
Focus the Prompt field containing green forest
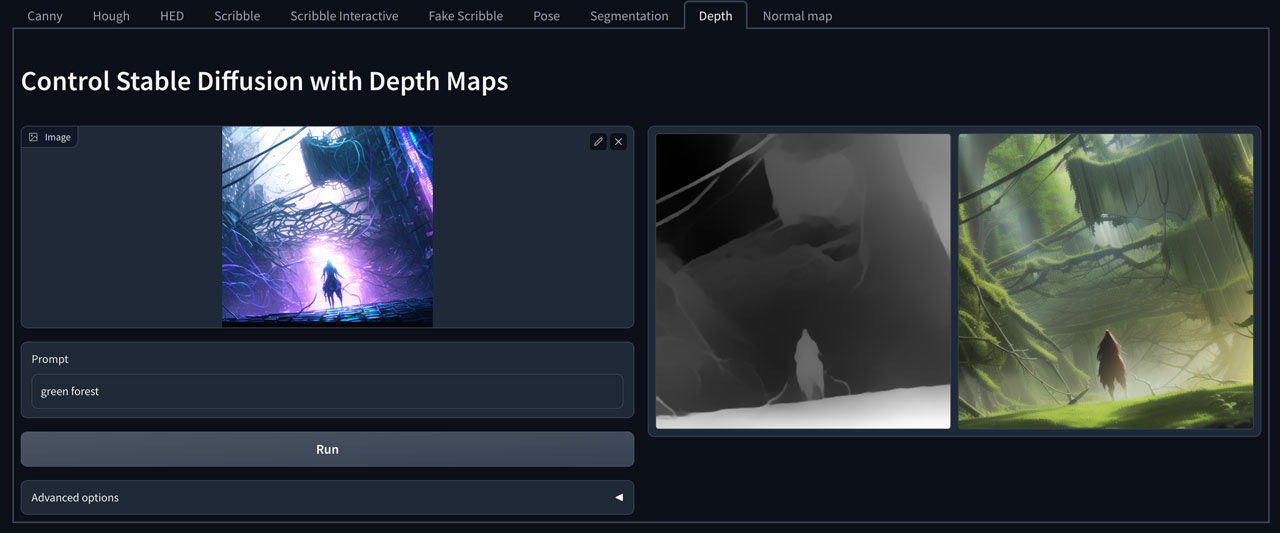tap(327, 391)
